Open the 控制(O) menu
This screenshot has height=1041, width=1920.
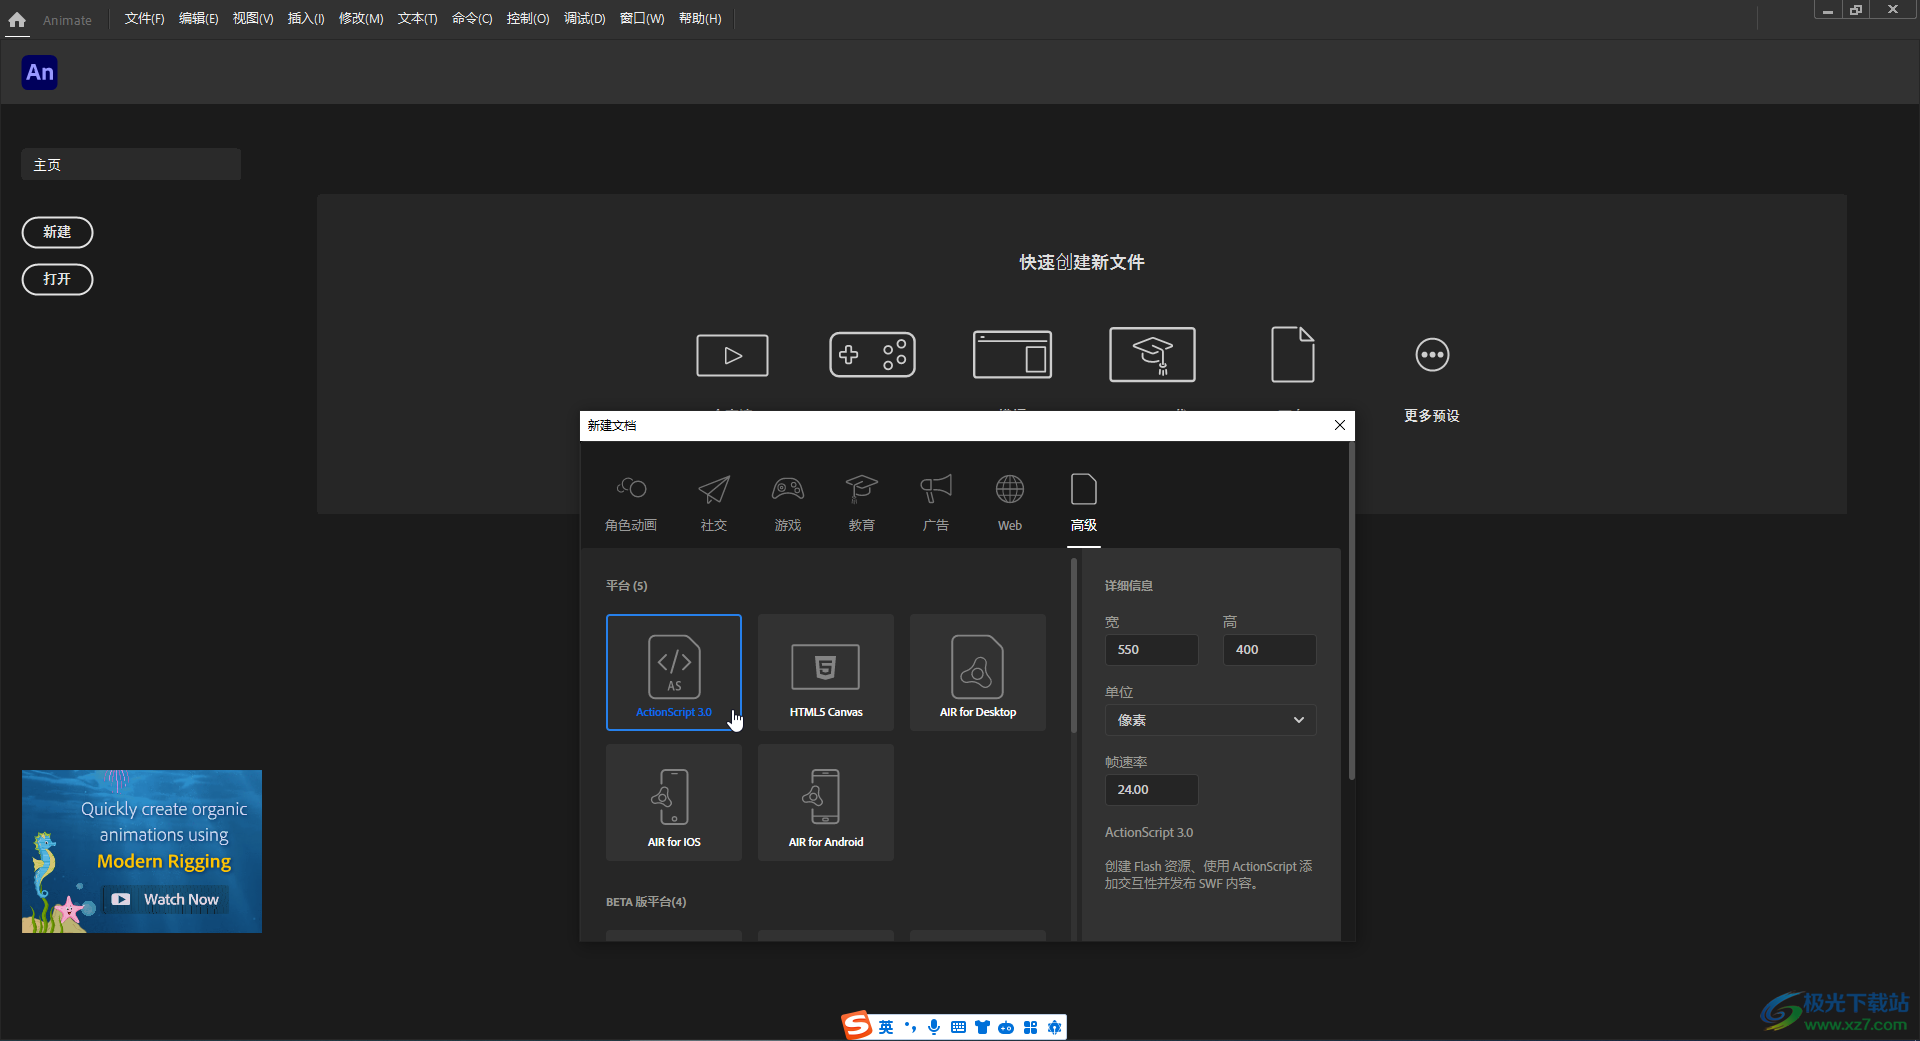point(528,19)
